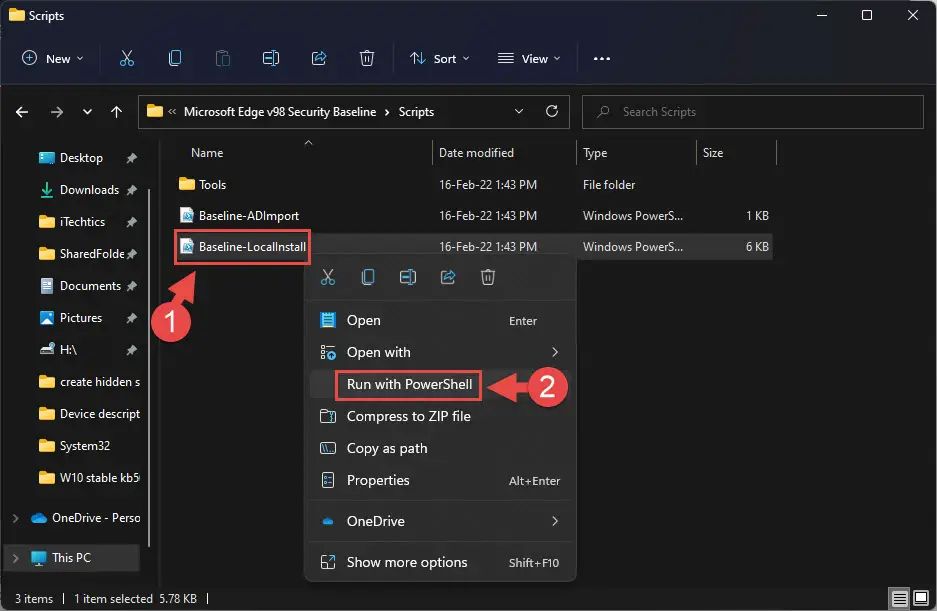Image resolution: width=937 pixels, height=611 pixels.
Task: Click the Search Scripts field
Action: [x=752, y=112]
